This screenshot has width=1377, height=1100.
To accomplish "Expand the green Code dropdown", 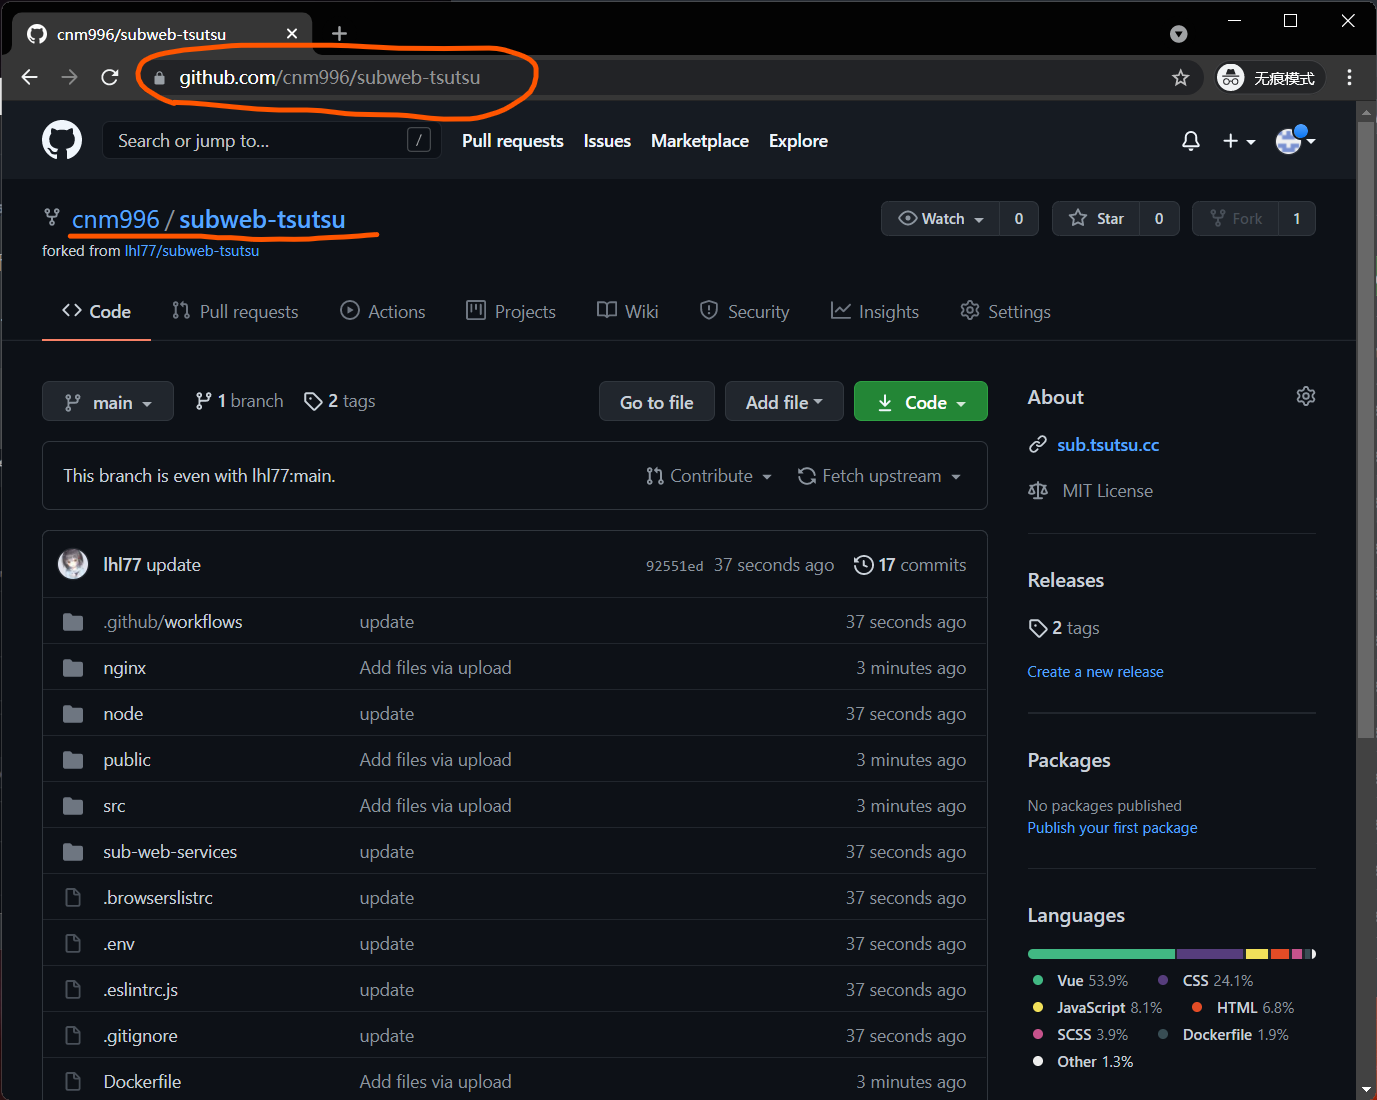I will [x=921, y=402].
